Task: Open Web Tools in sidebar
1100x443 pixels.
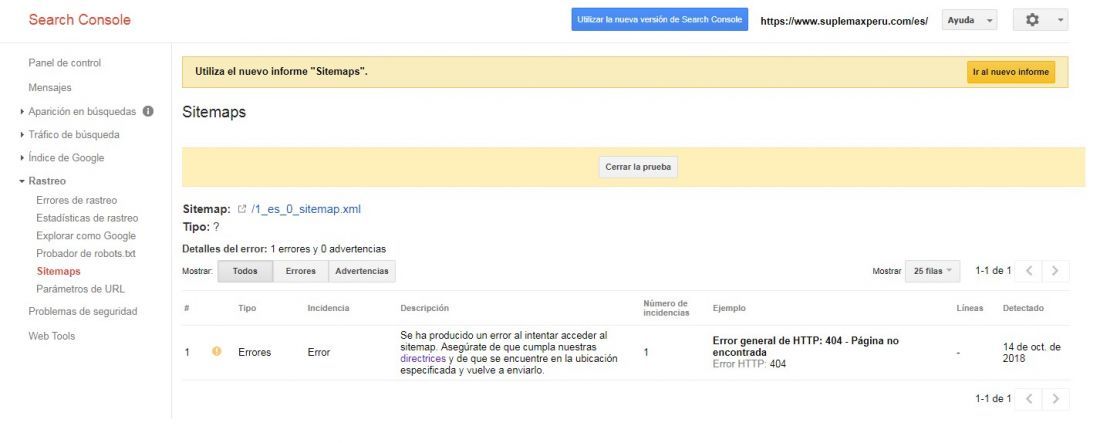Action: coord(51,336)
